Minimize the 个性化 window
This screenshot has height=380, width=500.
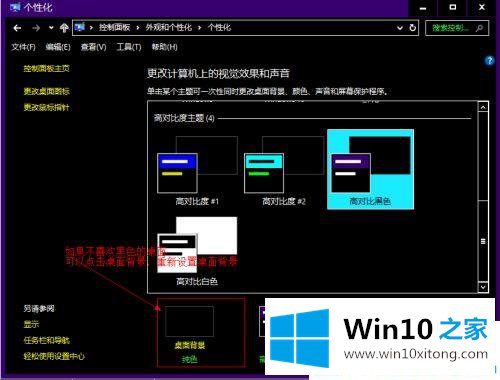(423, 8)
